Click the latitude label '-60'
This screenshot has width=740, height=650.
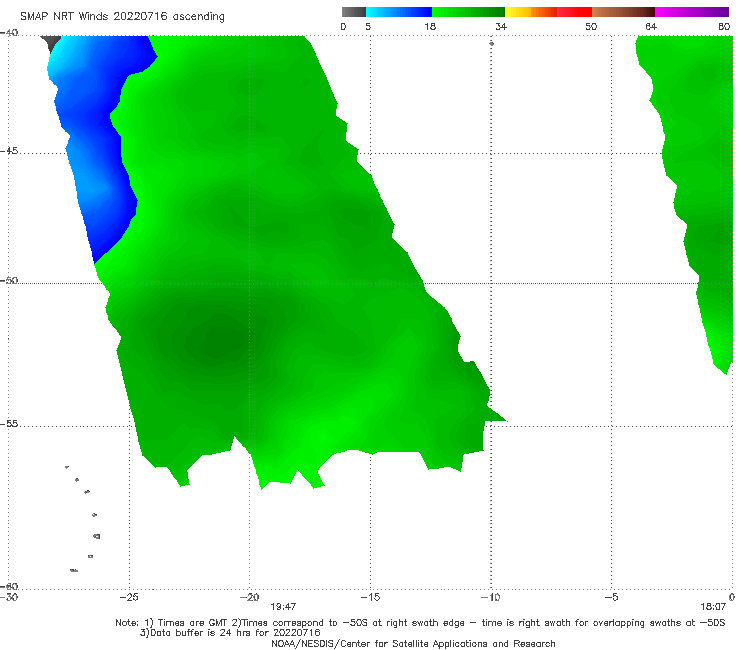pyautogui.click(x=9, y=586)
